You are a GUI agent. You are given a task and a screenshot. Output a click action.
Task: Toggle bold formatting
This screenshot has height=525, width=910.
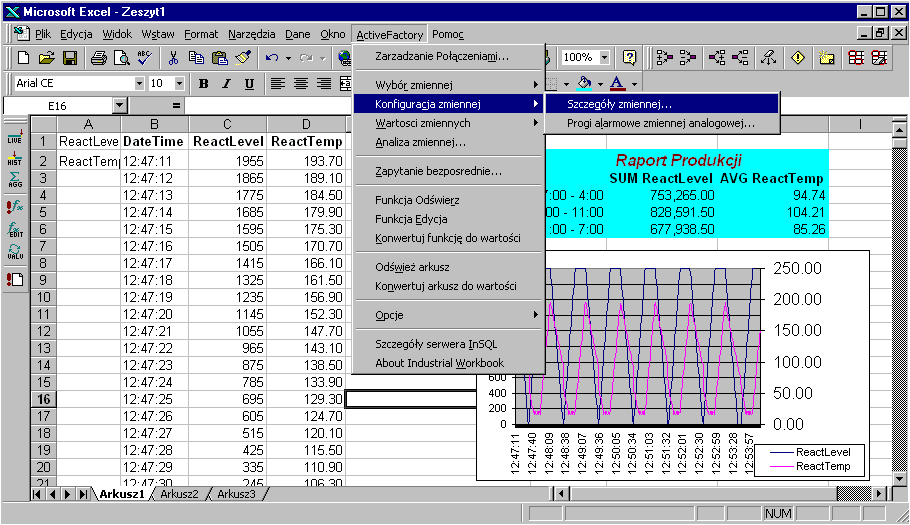point(203,84)
